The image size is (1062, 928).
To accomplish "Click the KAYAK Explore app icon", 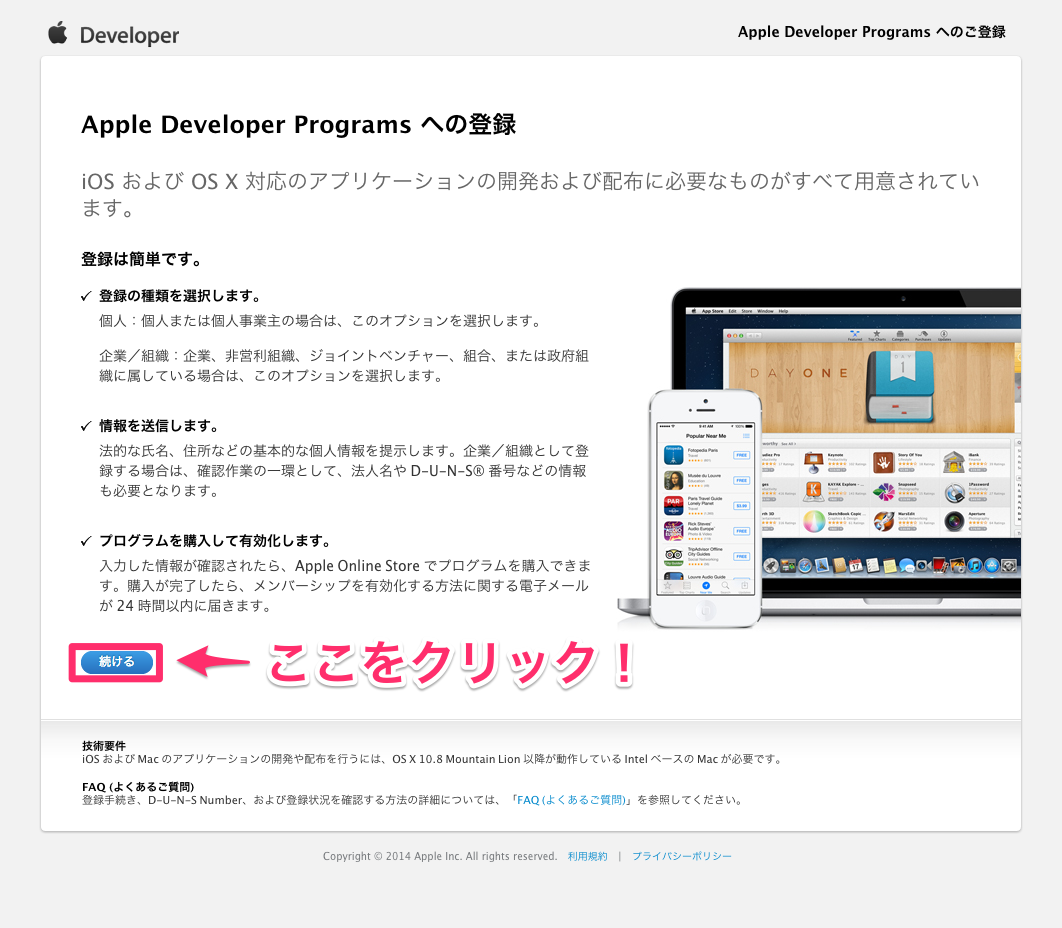I will tap(813, 489).
